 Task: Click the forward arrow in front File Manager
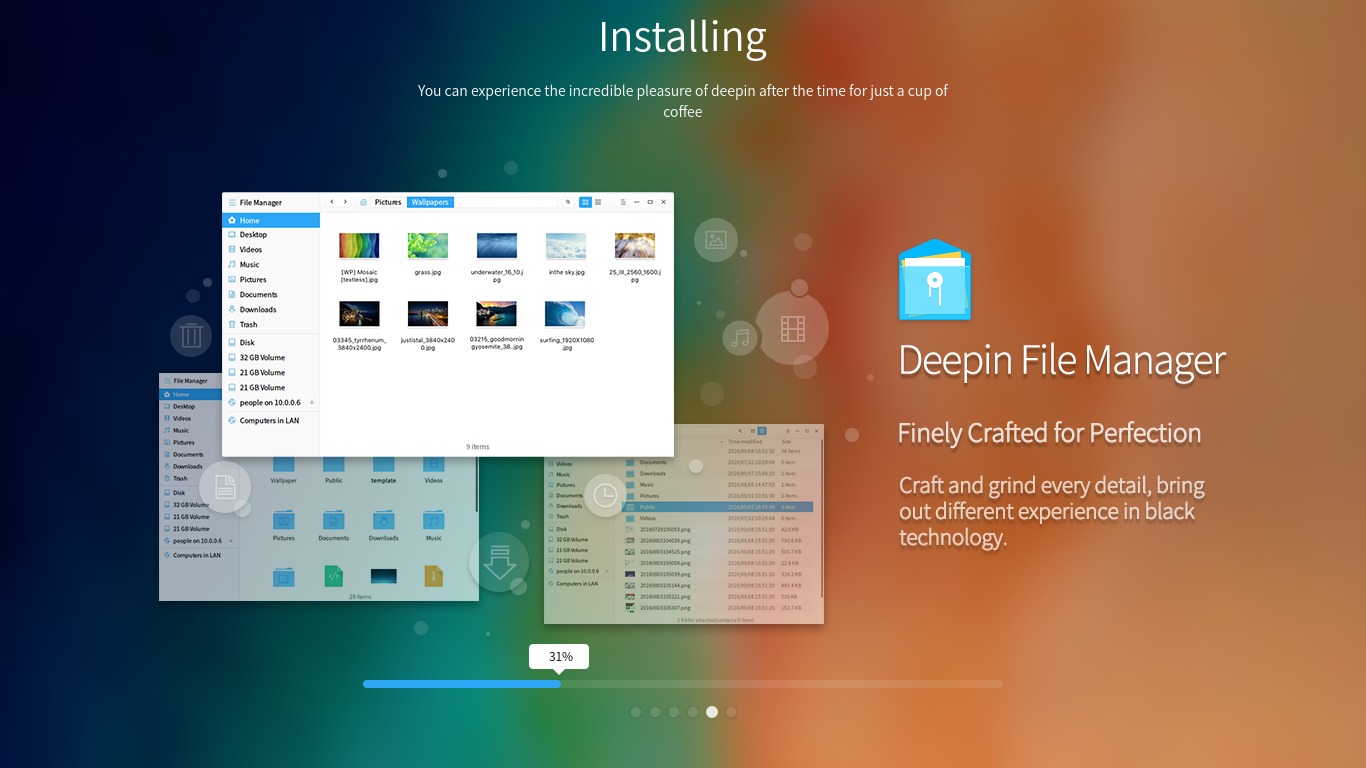click(x=346, y=202)
